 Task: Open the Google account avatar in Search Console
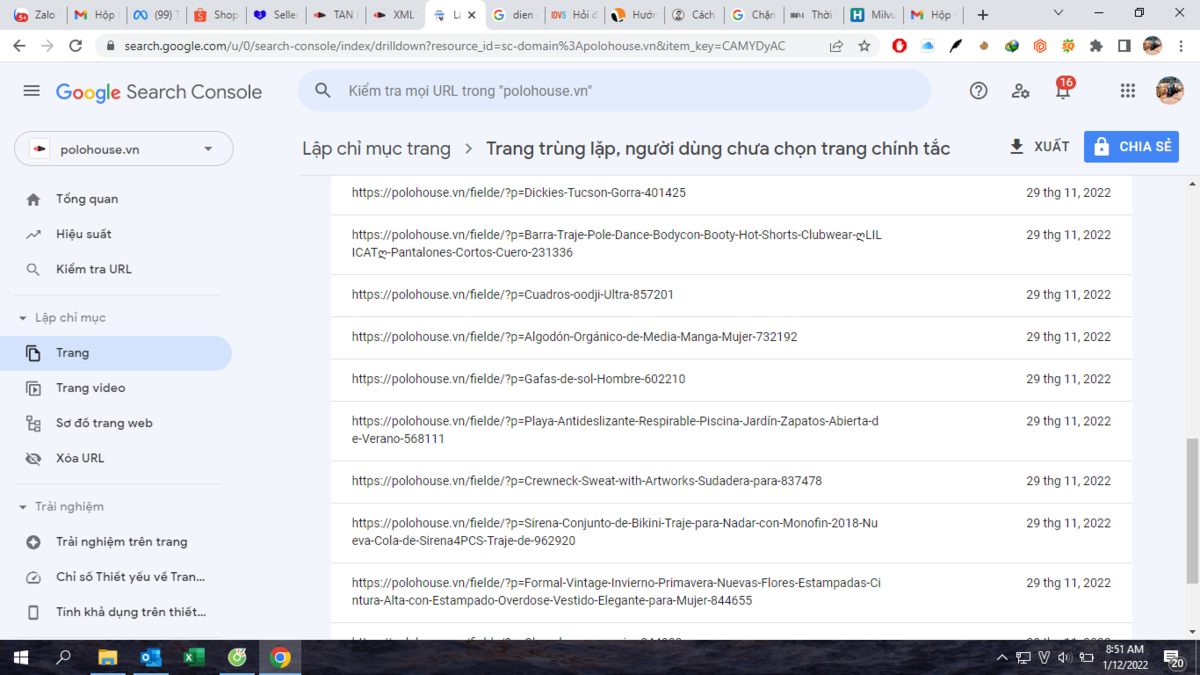click(1169, 91)
